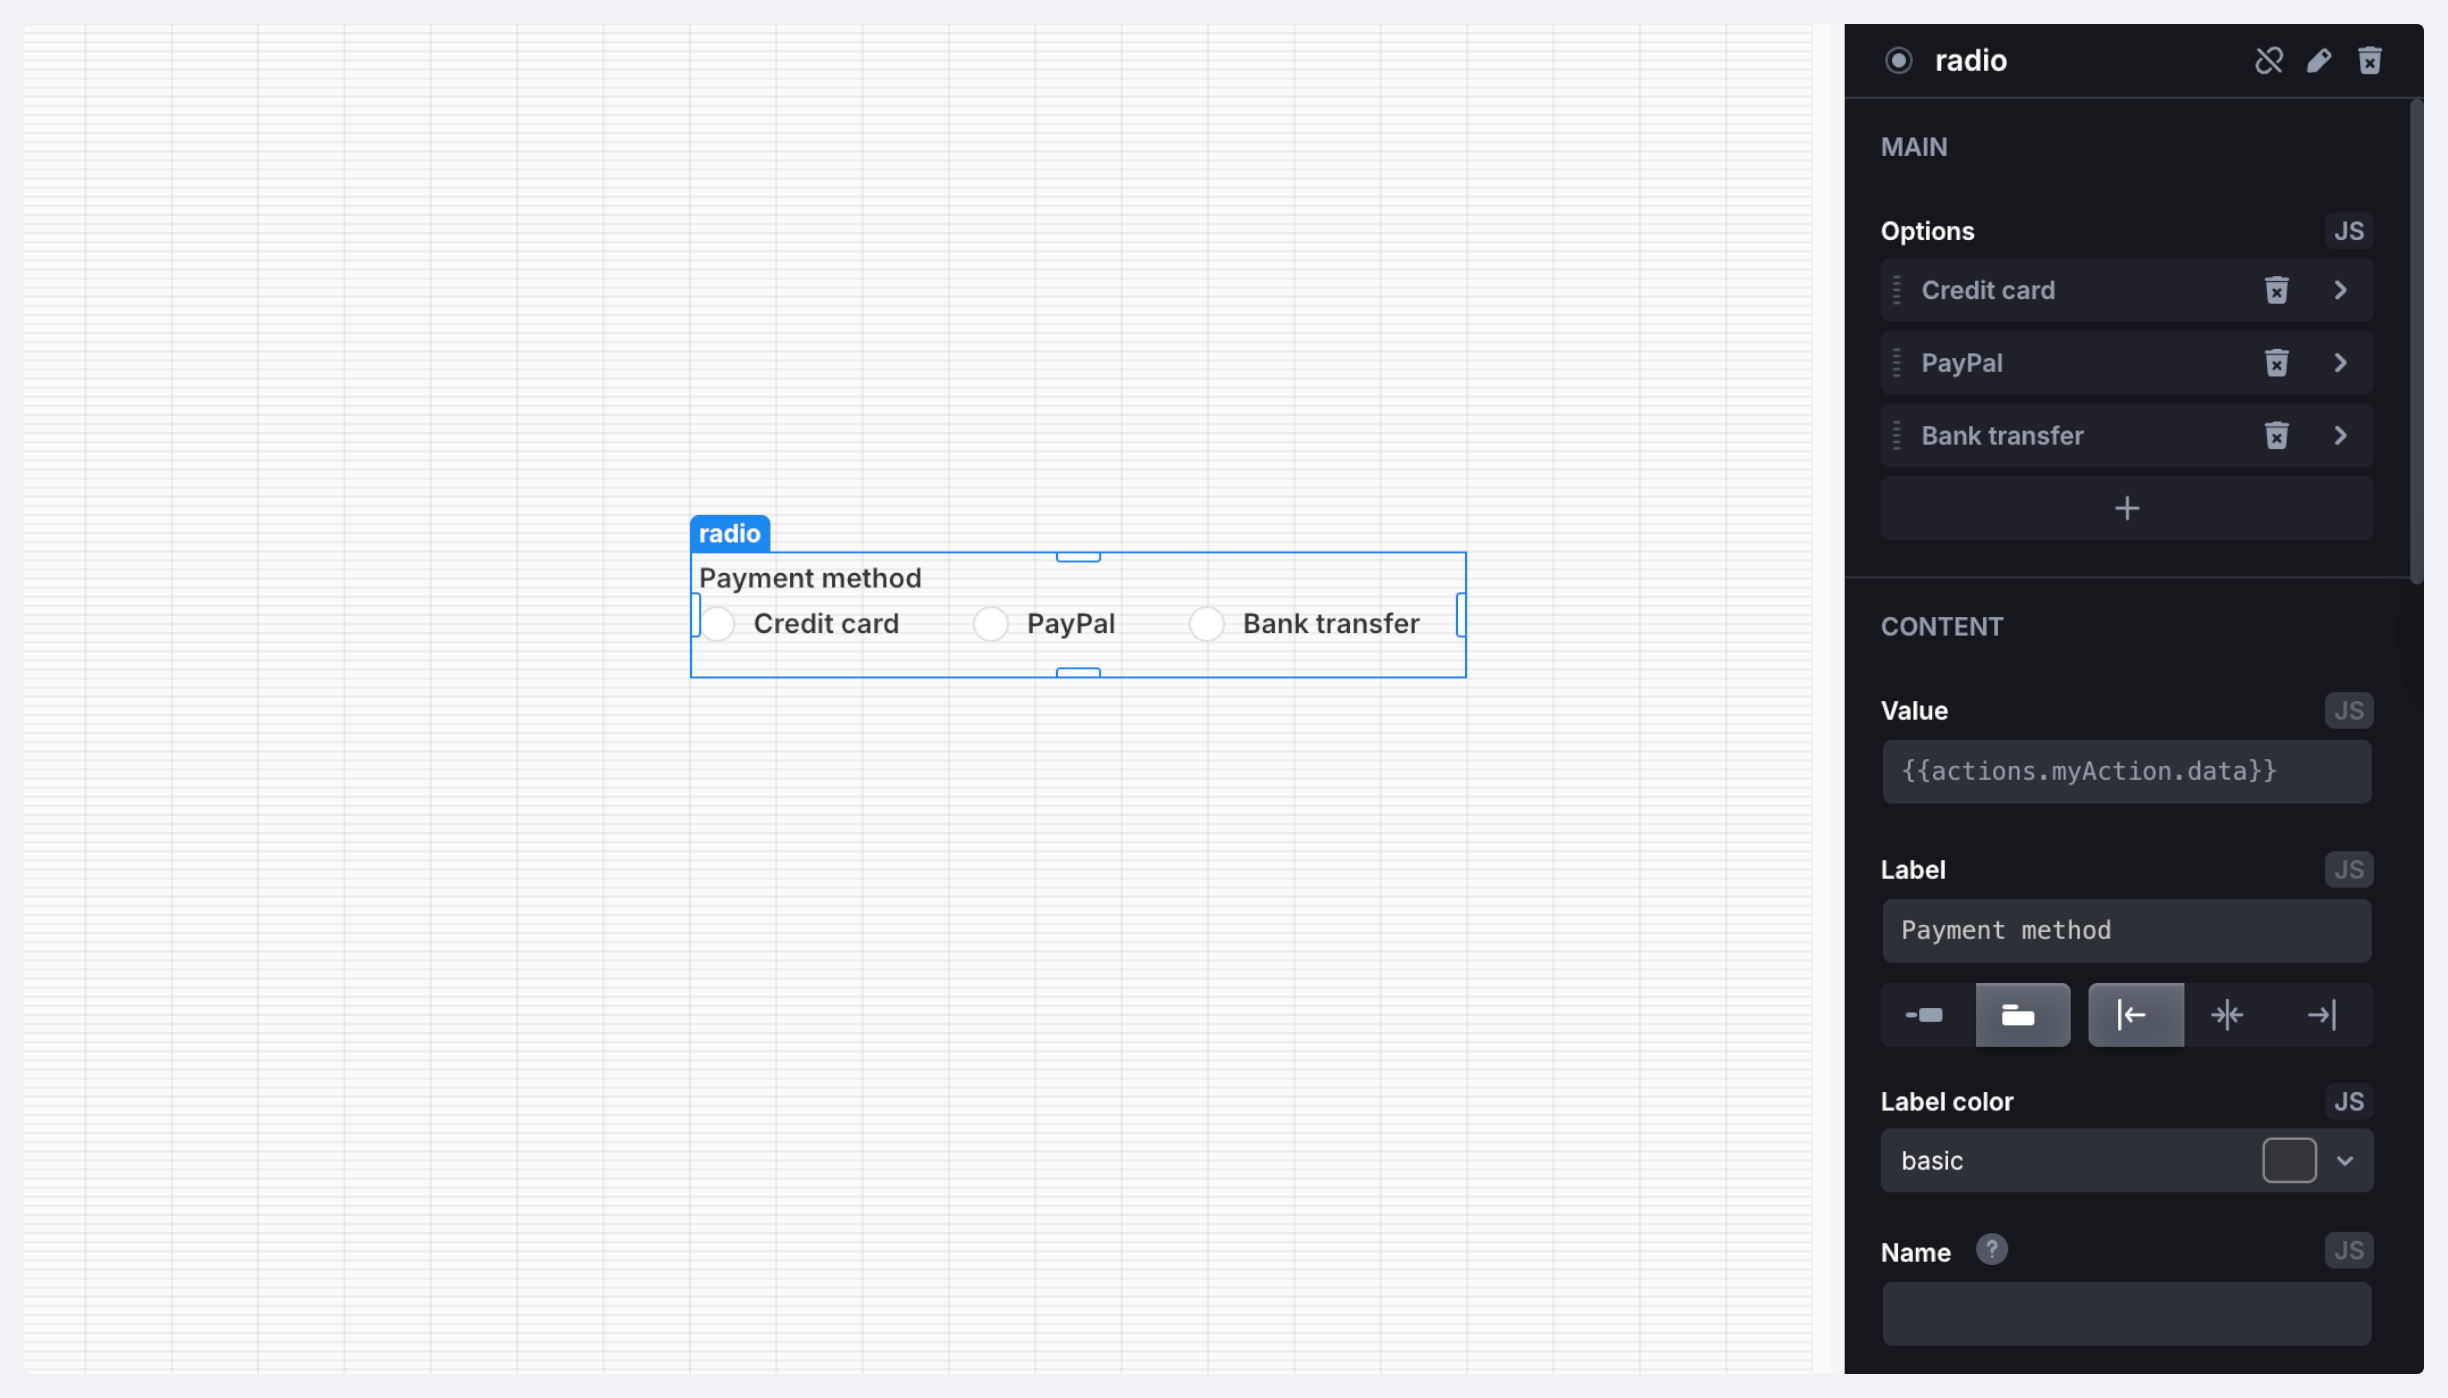
Task: Delete the radio component via trash icon
Action: click(2369, 61)
